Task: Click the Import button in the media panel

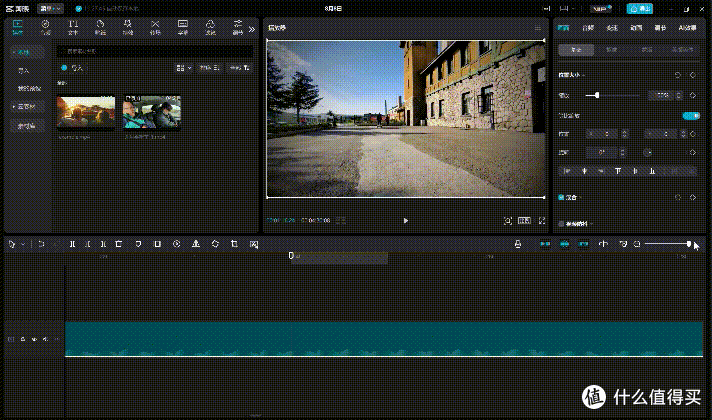Action: point(73,68)
